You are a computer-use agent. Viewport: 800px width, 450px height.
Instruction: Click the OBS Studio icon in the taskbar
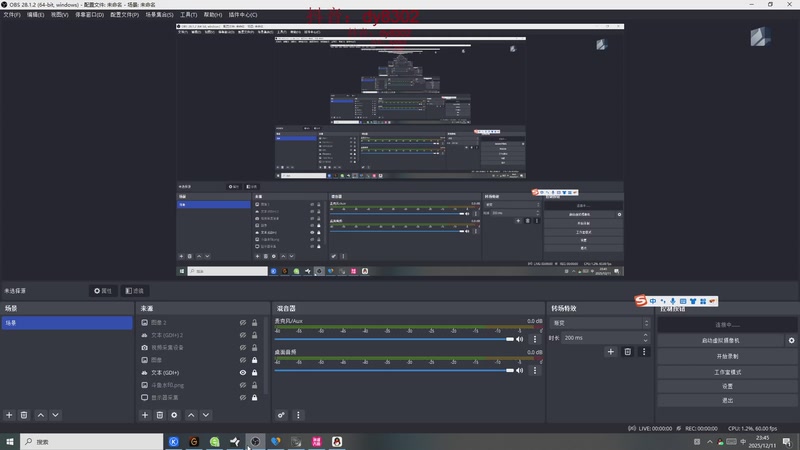(x=255, y=441)
